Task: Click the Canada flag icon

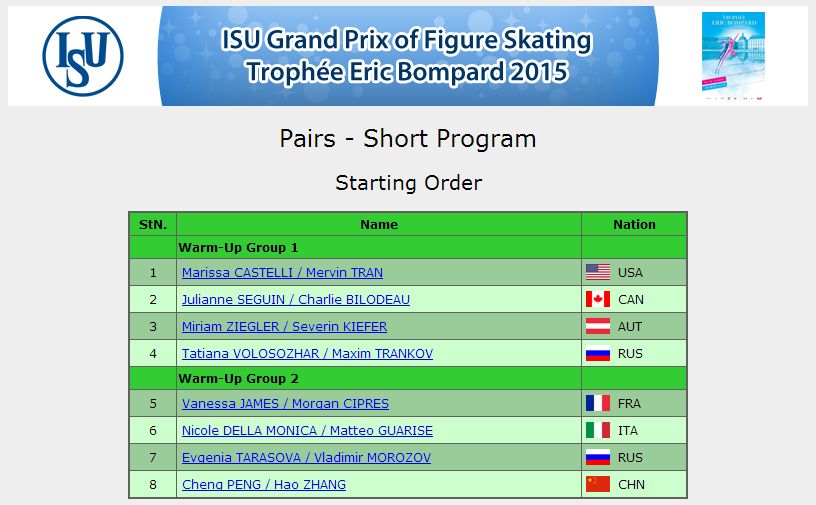Action: 597,299
